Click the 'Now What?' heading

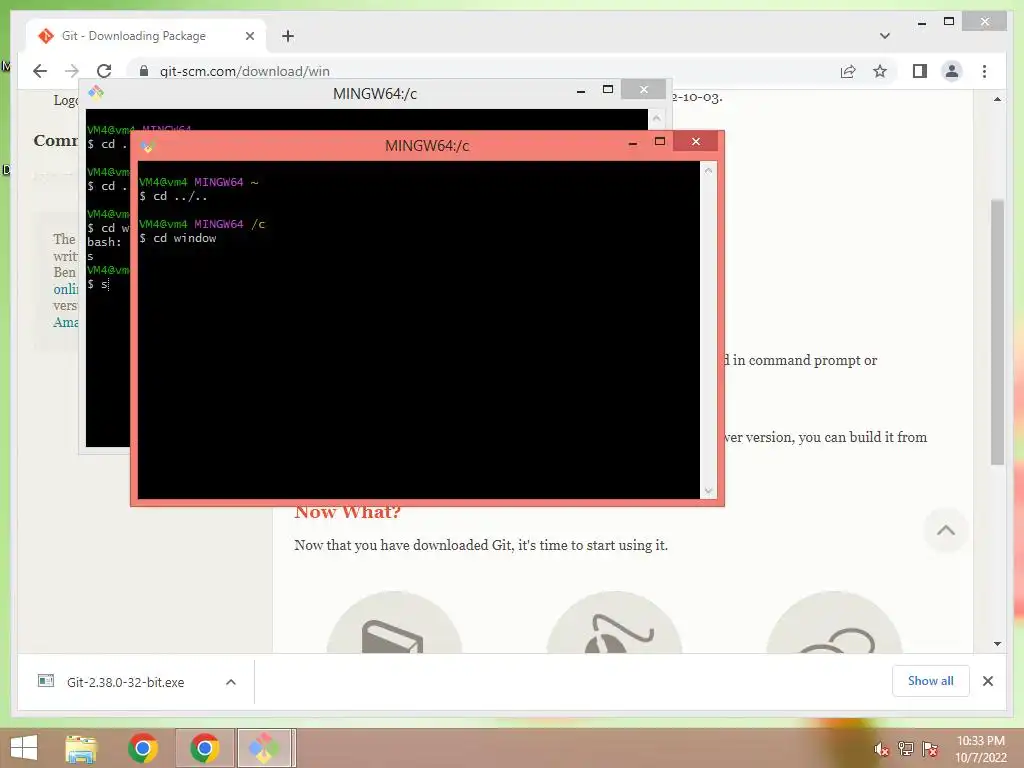coord(347,513)
